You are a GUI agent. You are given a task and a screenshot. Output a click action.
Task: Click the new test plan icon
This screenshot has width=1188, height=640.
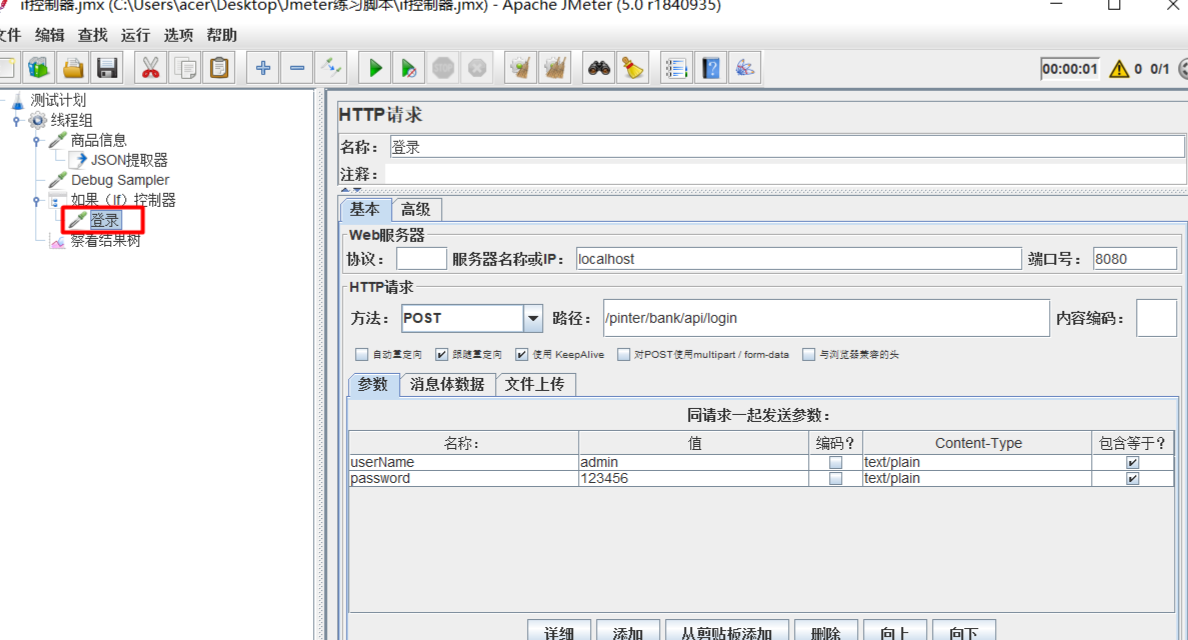pyautogui.click(x=8, y=68)
